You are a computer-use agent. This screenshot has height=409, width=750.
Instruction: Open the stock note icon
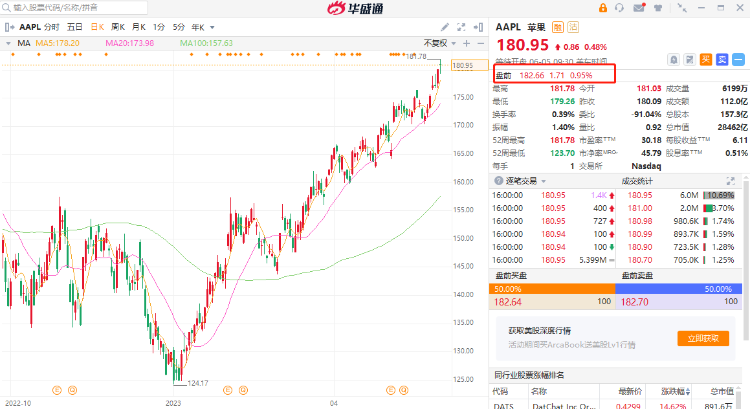(x=690, y=60)
